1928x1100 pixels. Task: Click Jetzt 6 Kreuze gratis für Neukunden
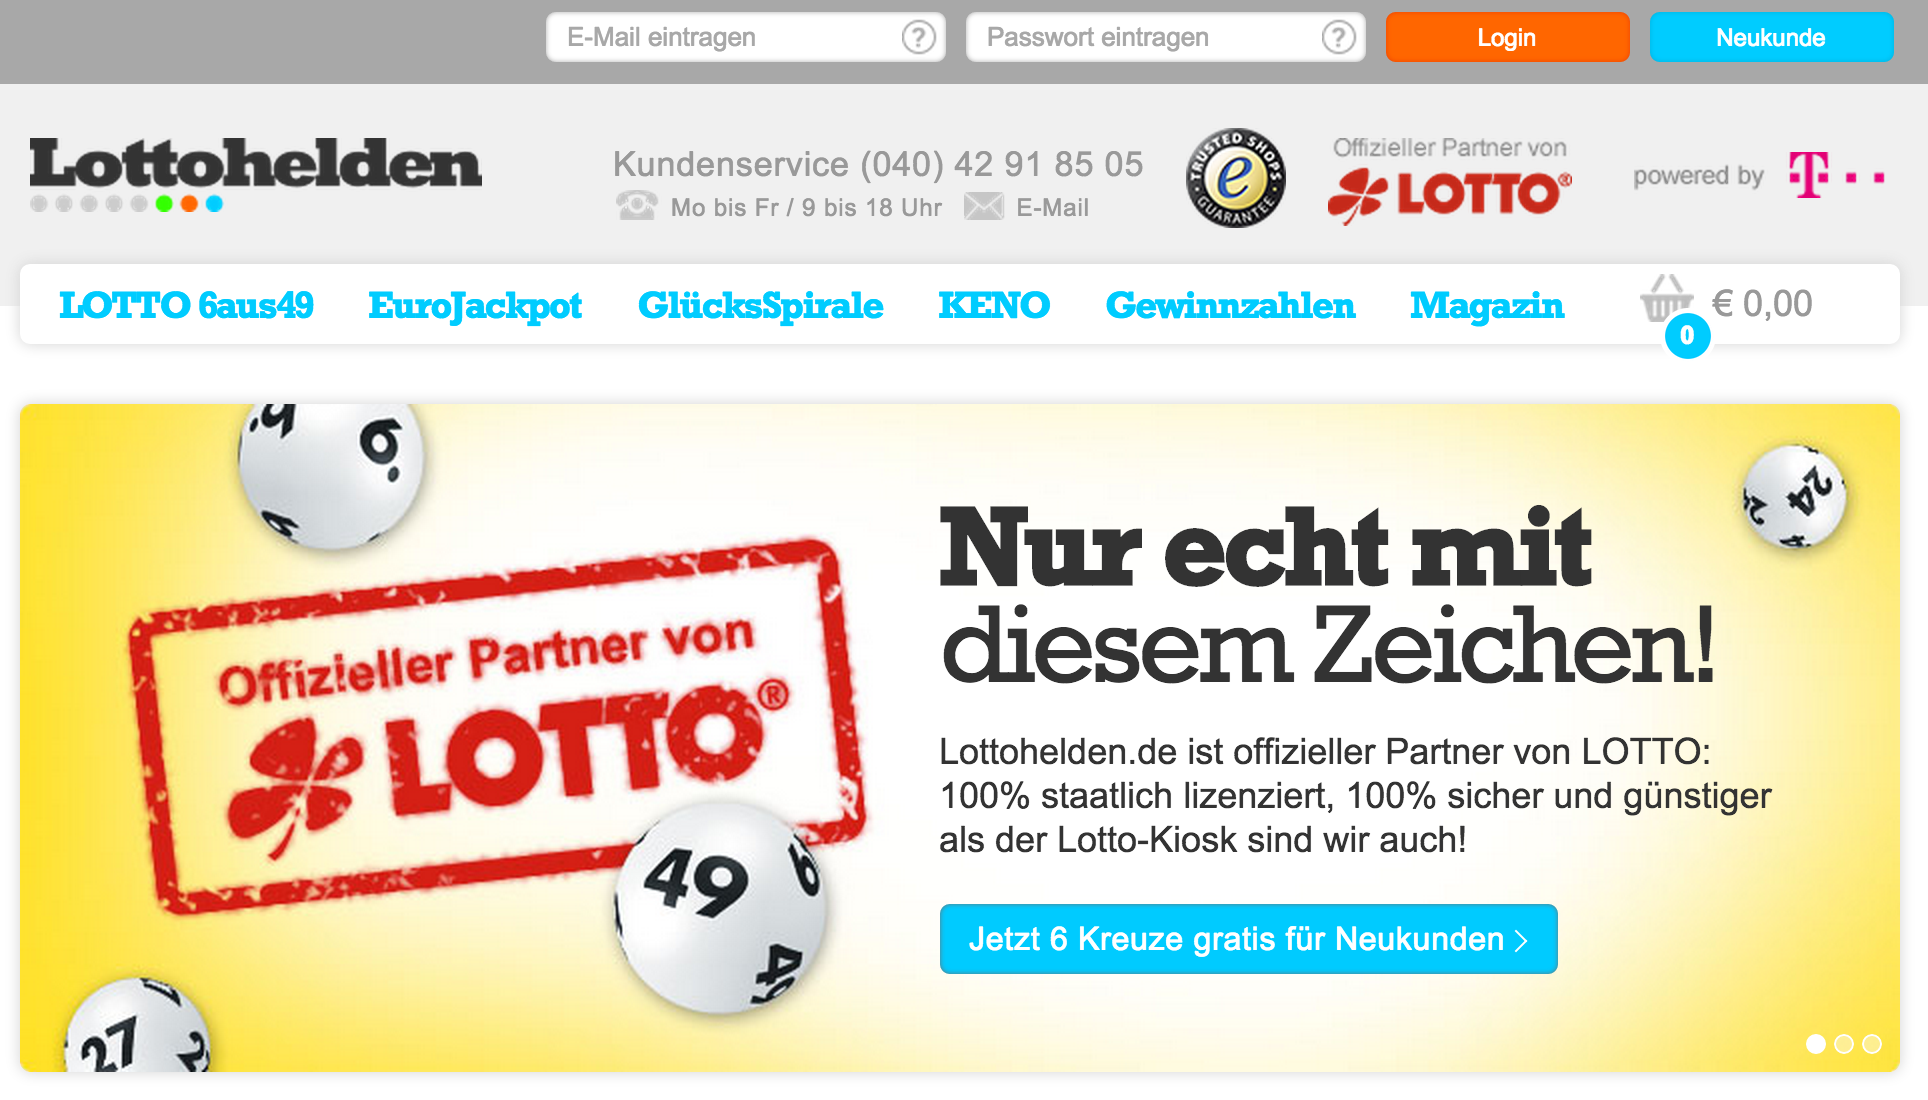pos(1248,939)
